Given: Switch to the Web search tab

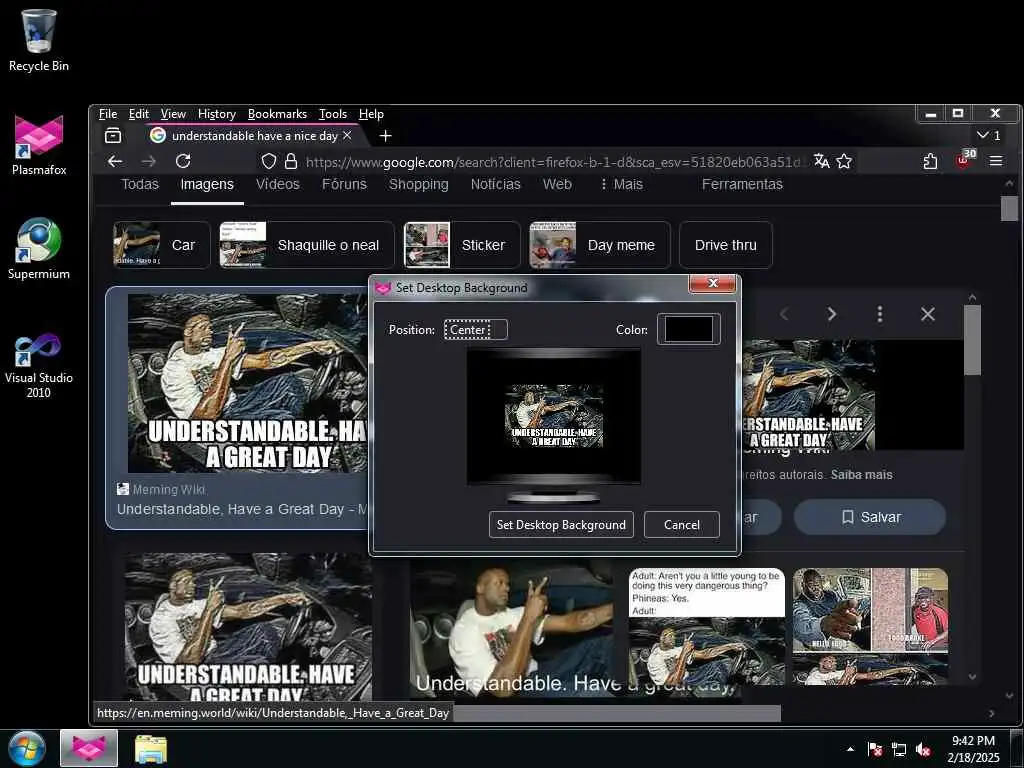Looking at the screenshot, I should (557, 184).
